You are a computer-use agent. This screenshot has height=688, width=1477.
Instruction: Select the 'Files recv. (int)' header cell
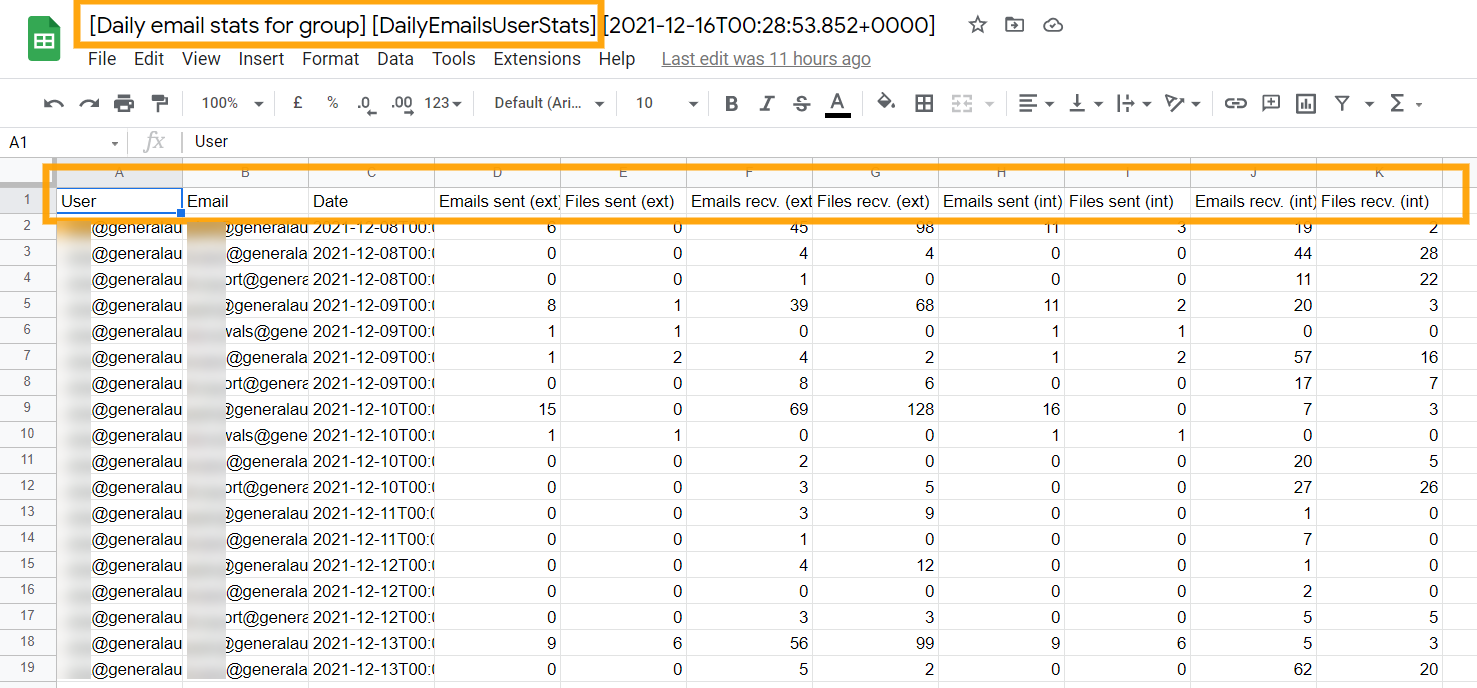(1380, 201)
